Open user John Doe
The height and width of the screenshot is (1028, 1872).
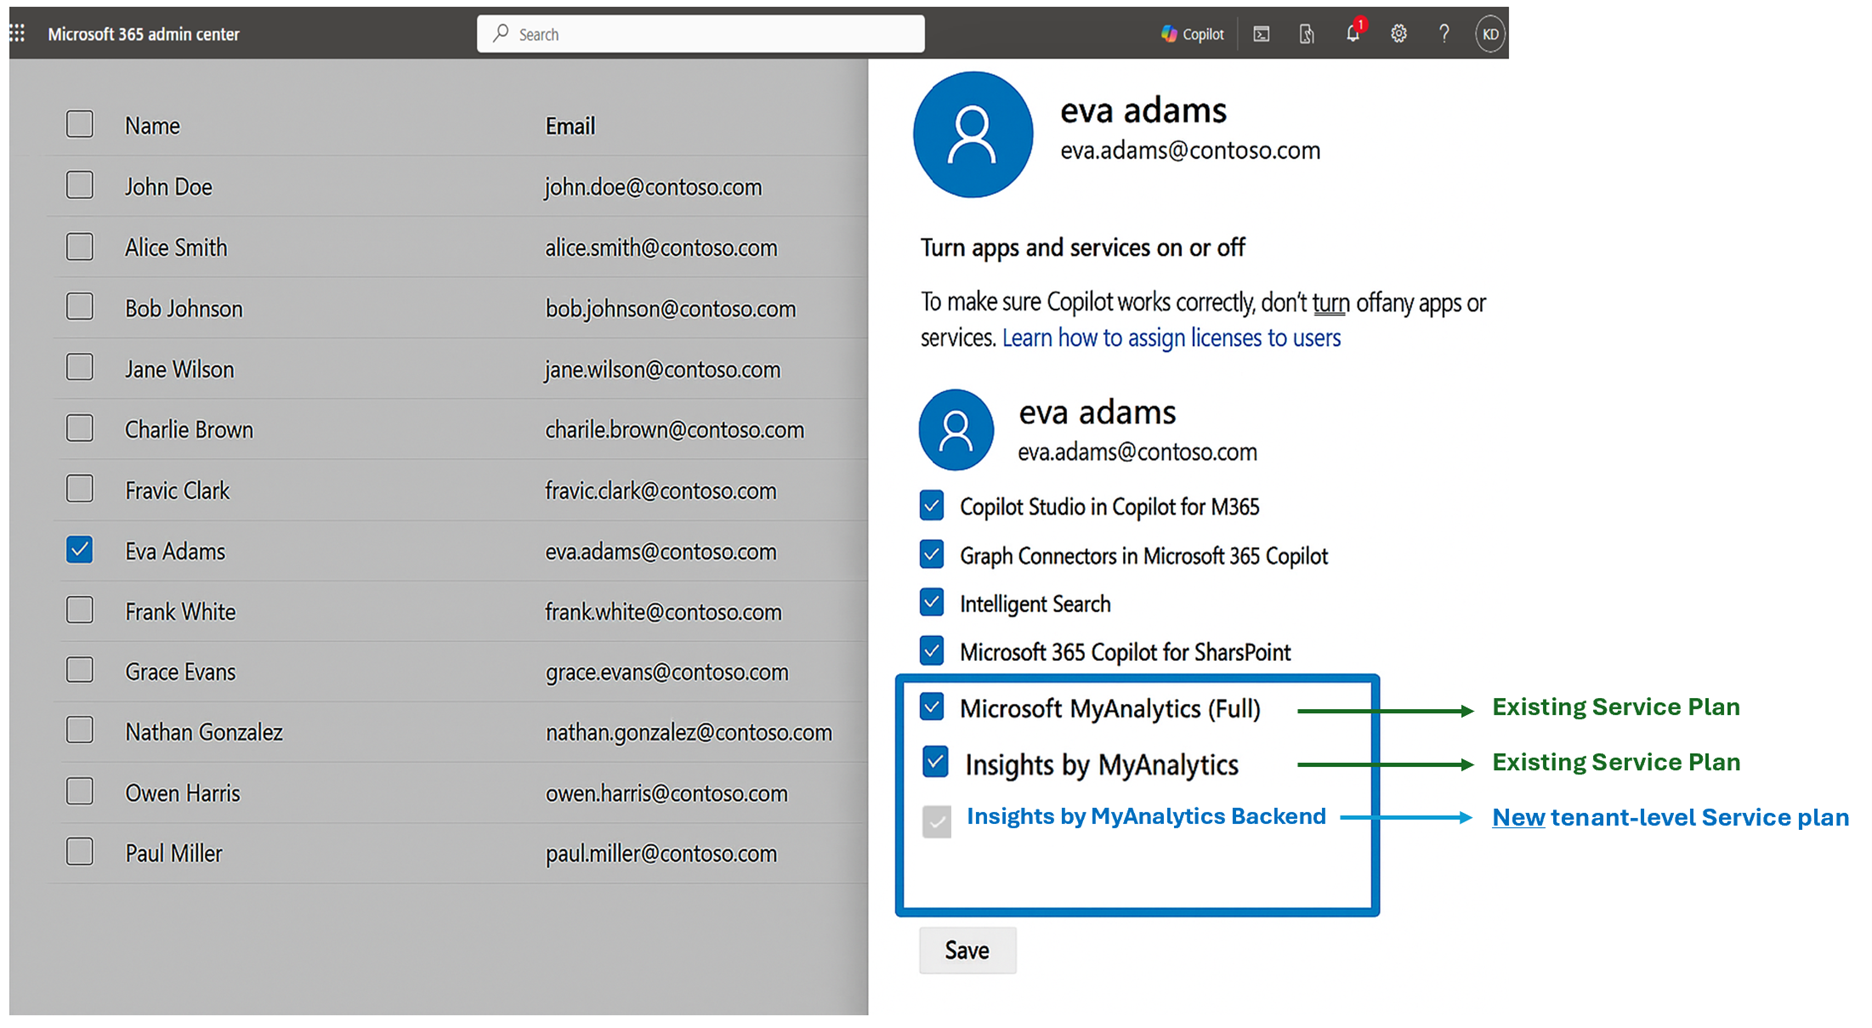[168, 187]
